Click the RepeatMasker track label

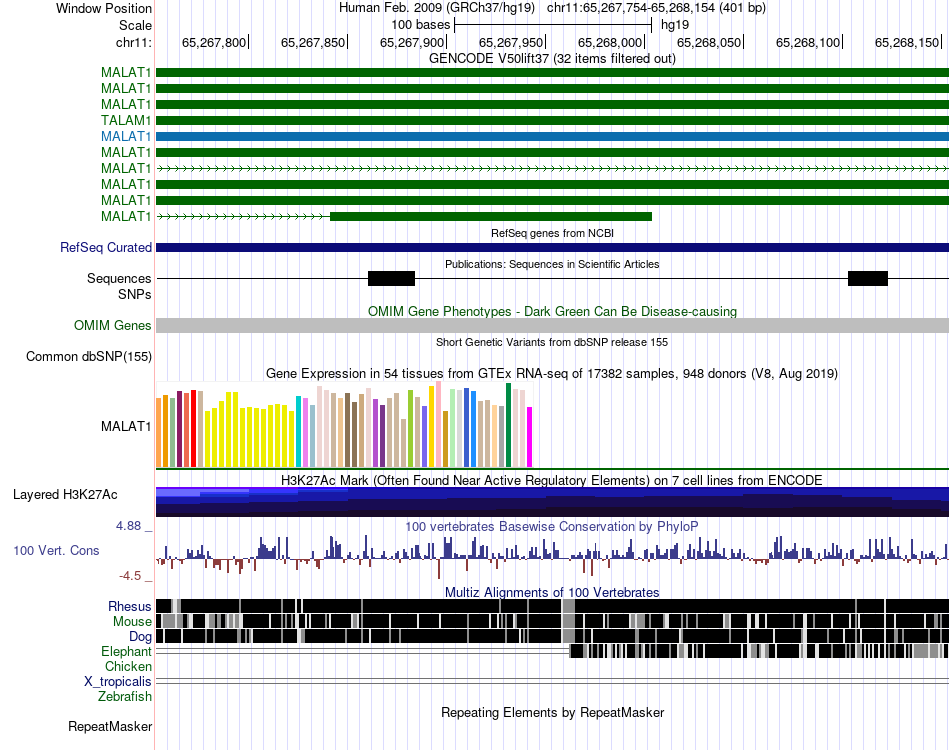click(110, 726)
